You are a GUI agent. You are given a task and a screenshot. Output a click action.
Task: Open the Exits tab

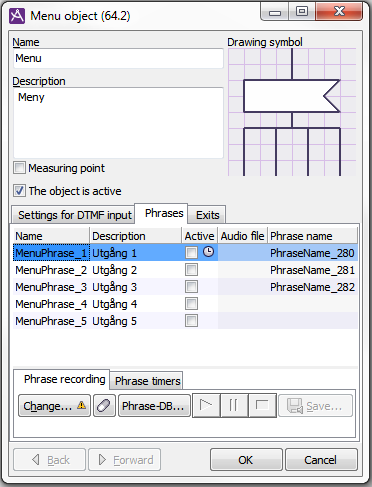(207, 215)
